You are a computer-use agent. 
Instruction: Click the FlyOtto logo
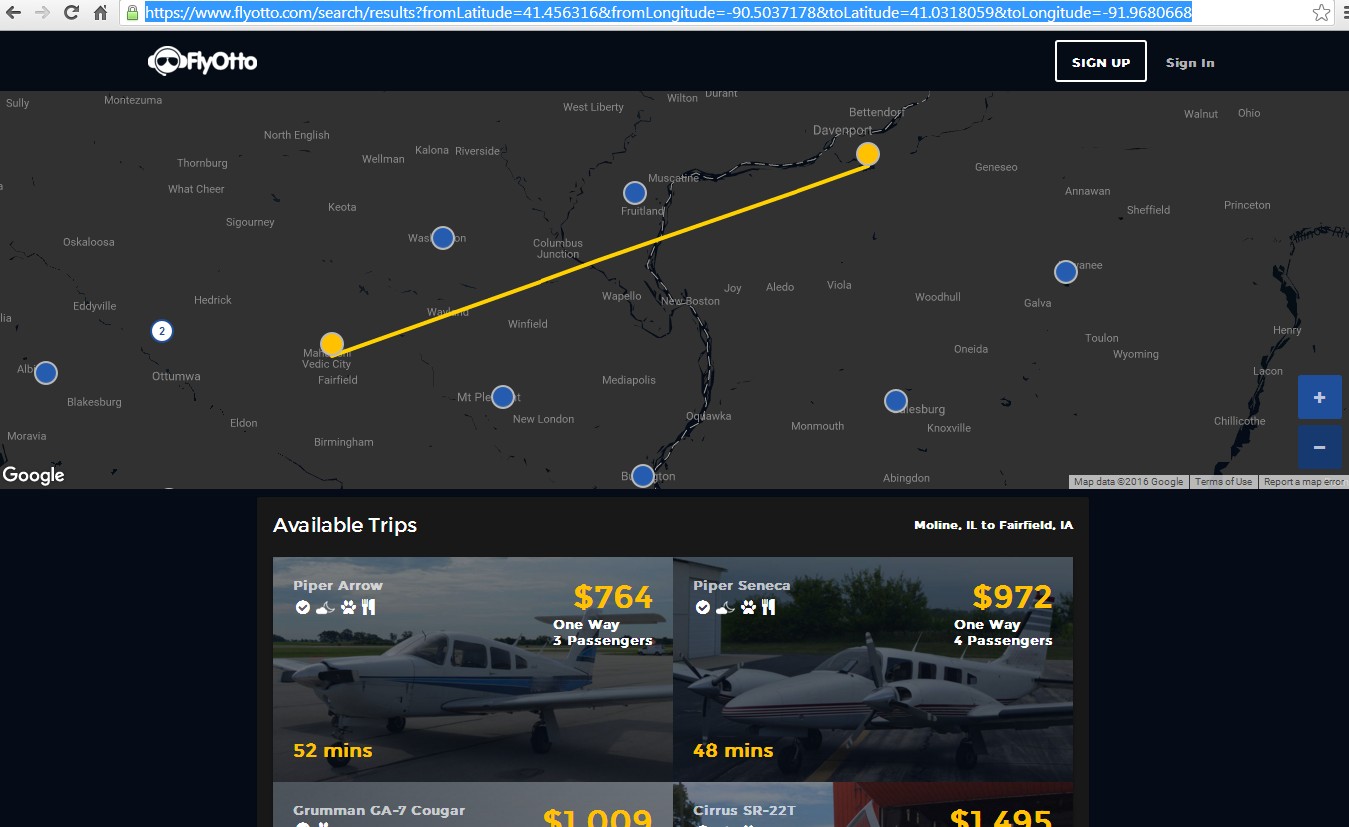[x=203, y=62]
